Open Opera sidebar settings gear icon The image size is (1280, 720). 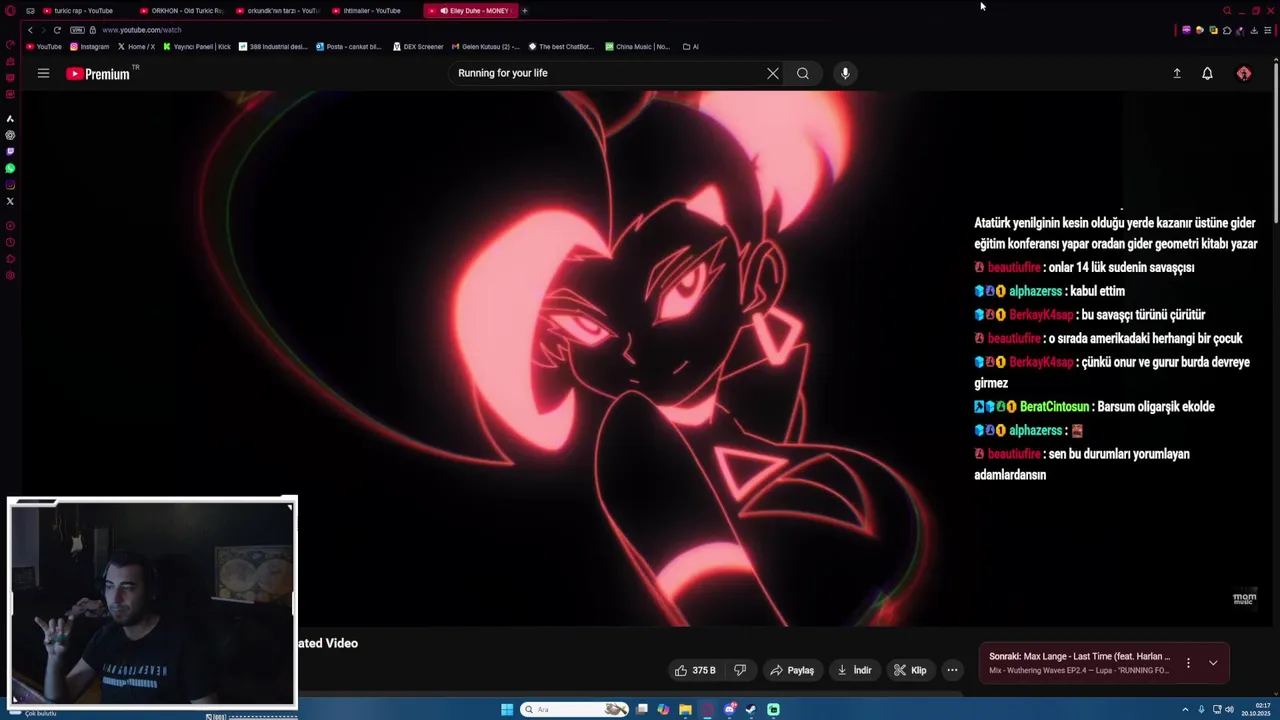click(x=10, y=275)
